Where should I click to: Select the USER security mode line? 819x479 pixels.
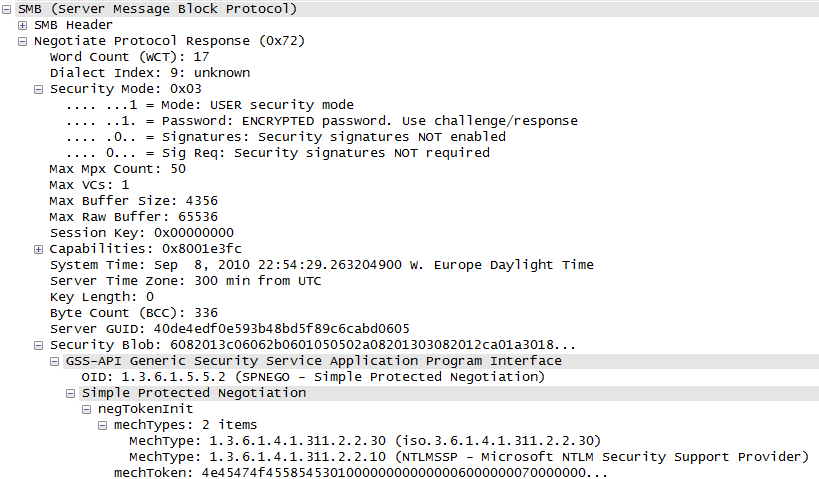point(210,105)
